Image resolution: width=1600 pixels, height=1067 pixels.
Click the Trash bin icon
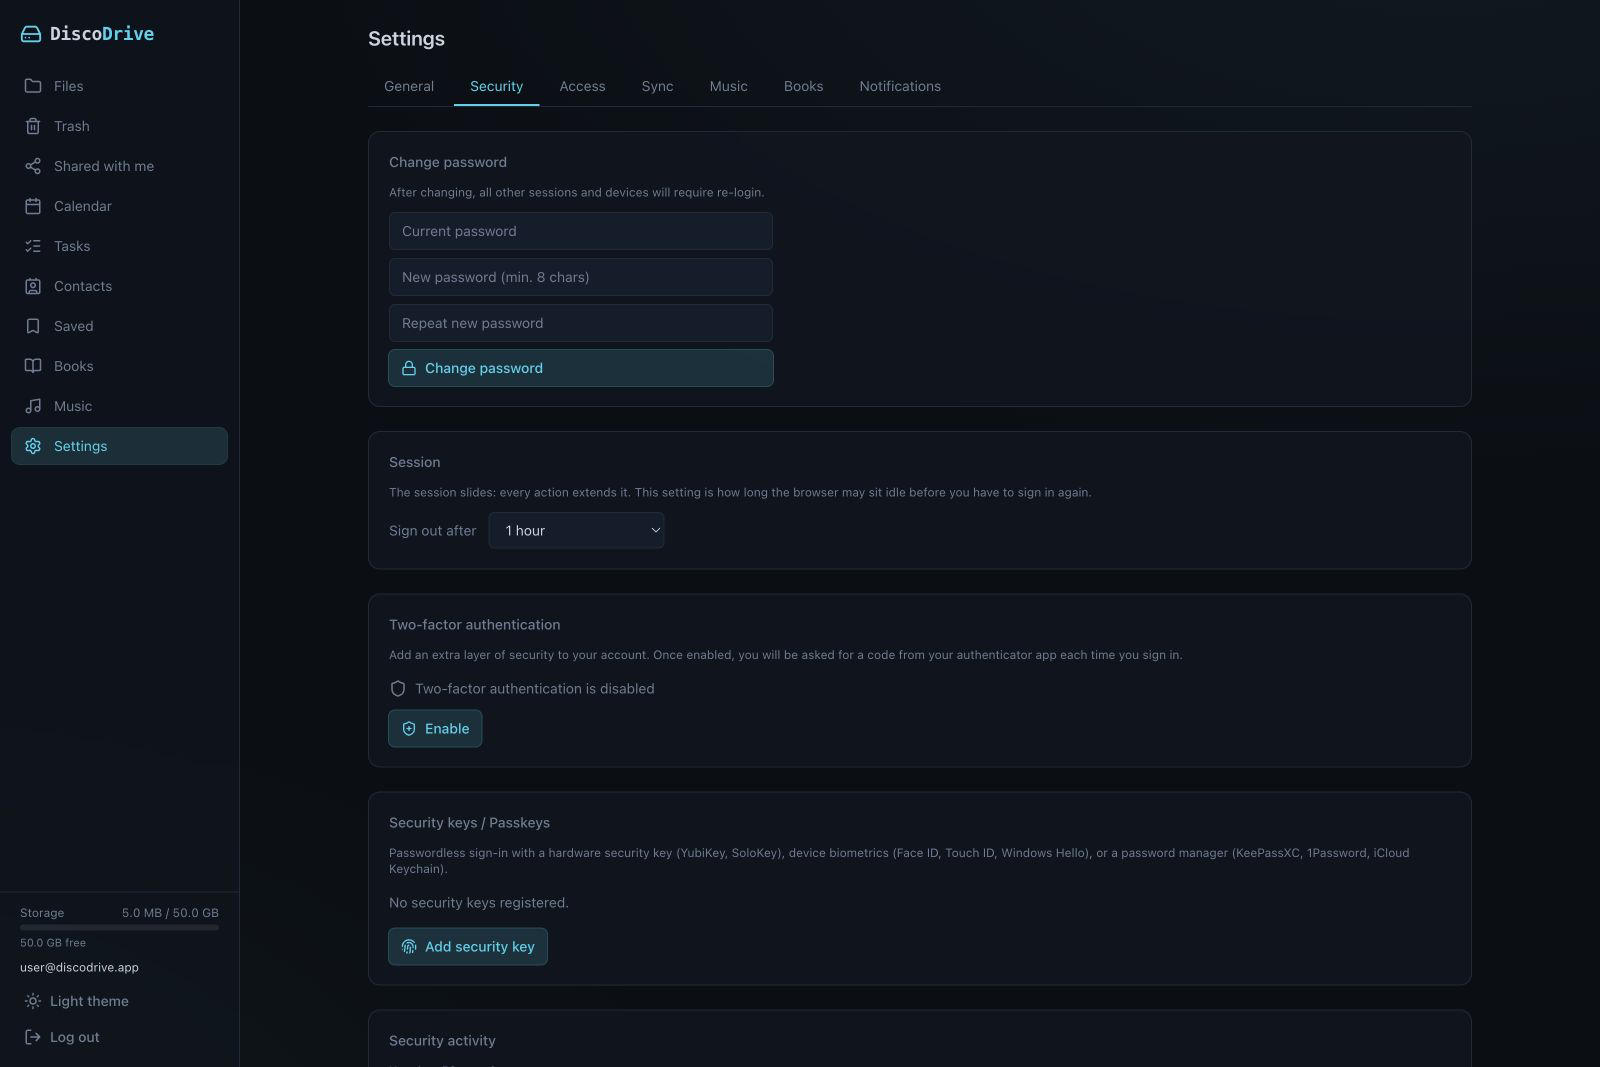tap(33, 126)
